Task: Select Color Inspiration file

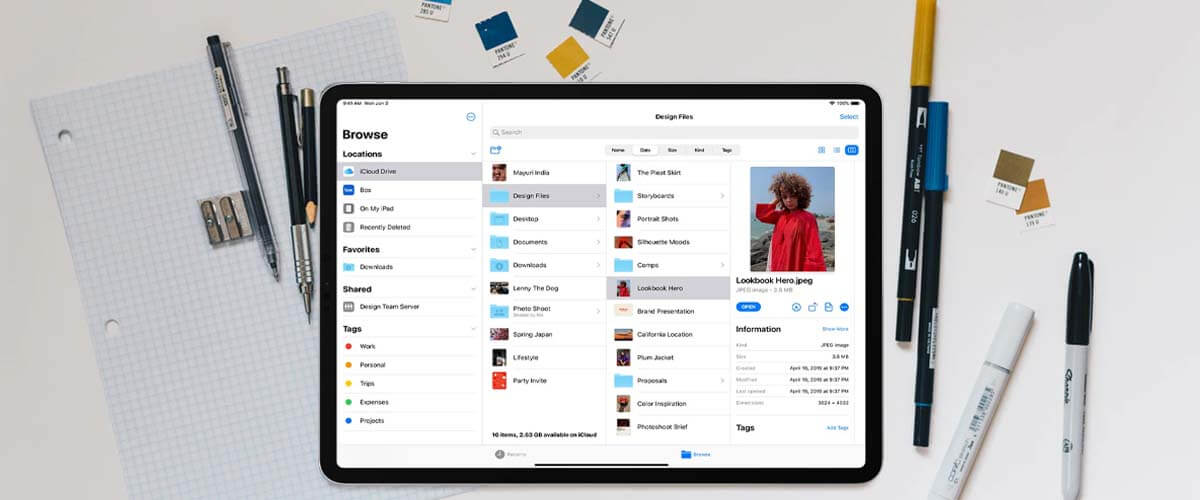Action: pos(668,404)
